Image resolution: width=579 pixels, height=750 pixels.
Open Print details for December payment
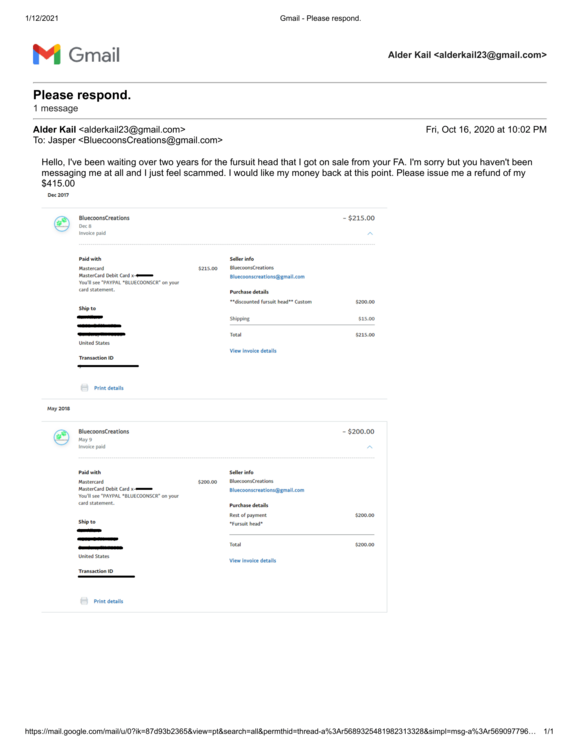(109, 388)
